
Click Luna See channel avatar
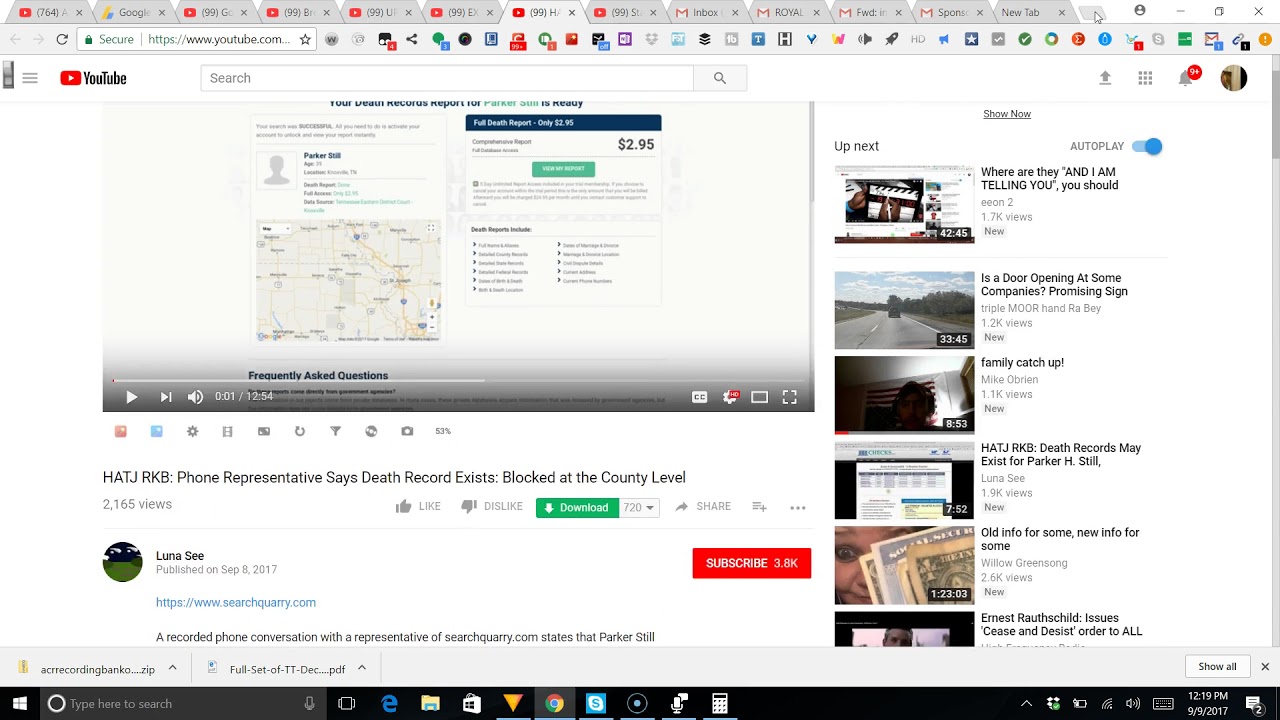click(123, 562)
